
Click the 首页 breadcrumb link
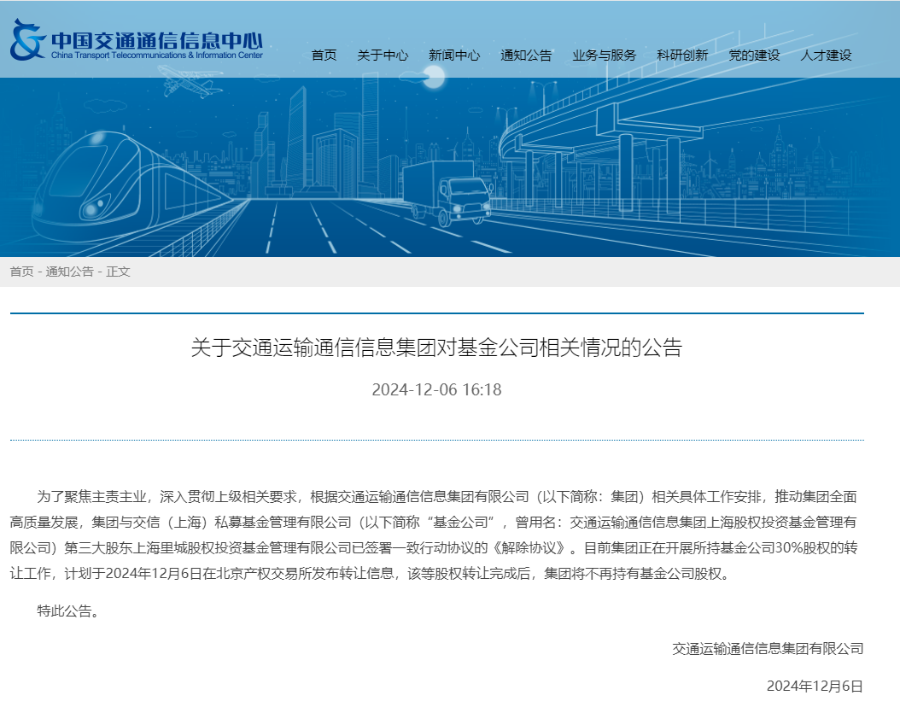[x=22, y=271]
